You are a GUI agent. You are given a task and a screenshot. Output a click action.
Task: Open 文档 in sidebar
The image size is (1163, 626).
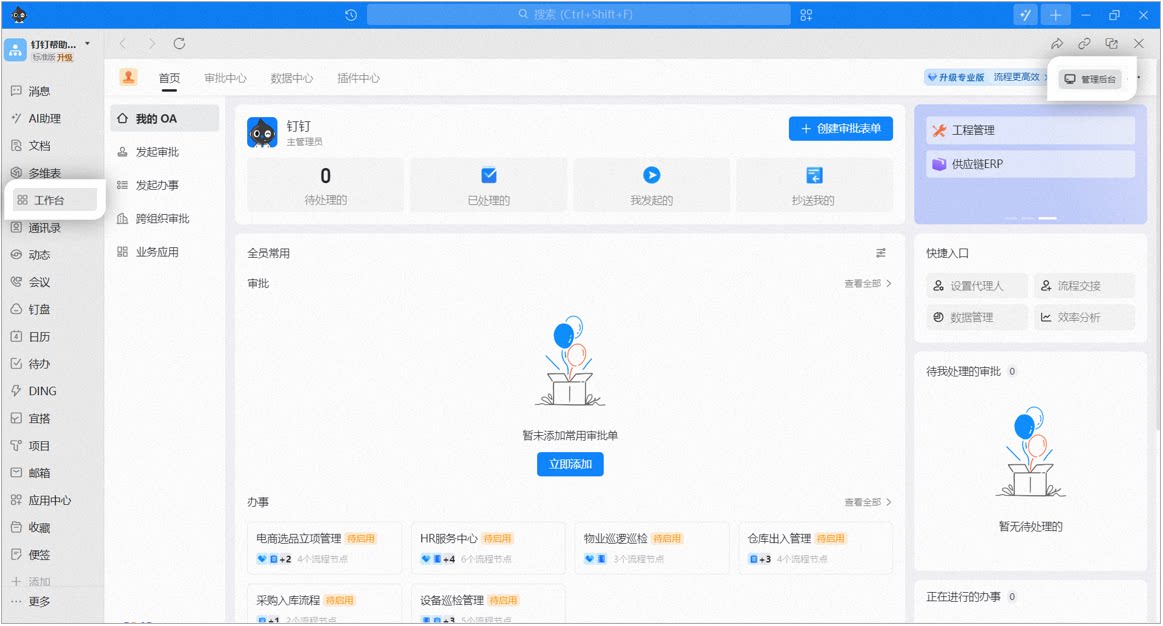point(31,146)
